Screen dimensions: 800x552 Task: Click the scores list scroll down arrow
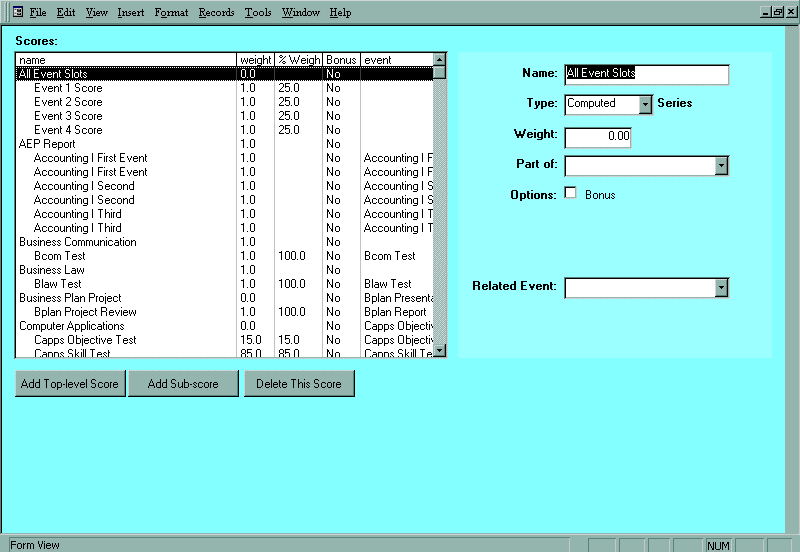point(439,350)
